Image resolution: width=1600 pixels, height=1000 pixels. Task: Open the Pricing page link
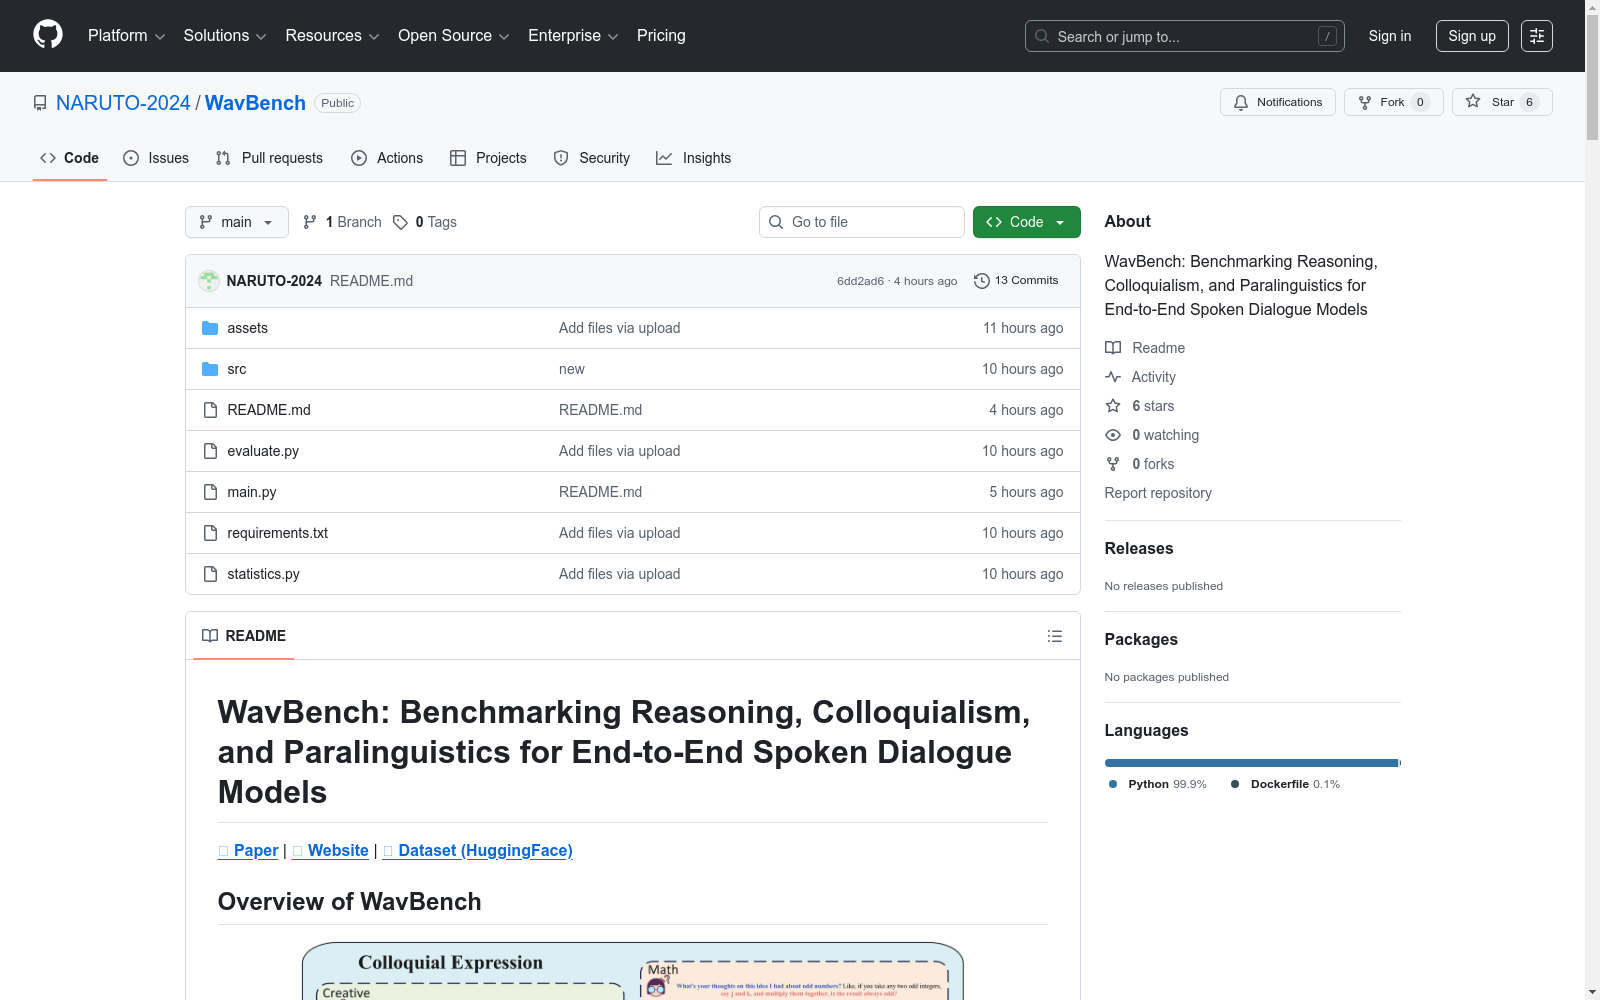tap(661, 36)
